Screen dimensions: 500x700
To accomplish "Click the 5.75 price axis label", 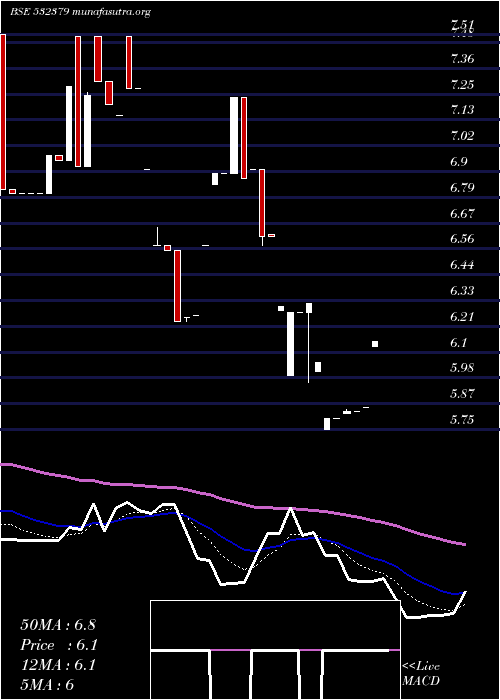I will [462, 420].
